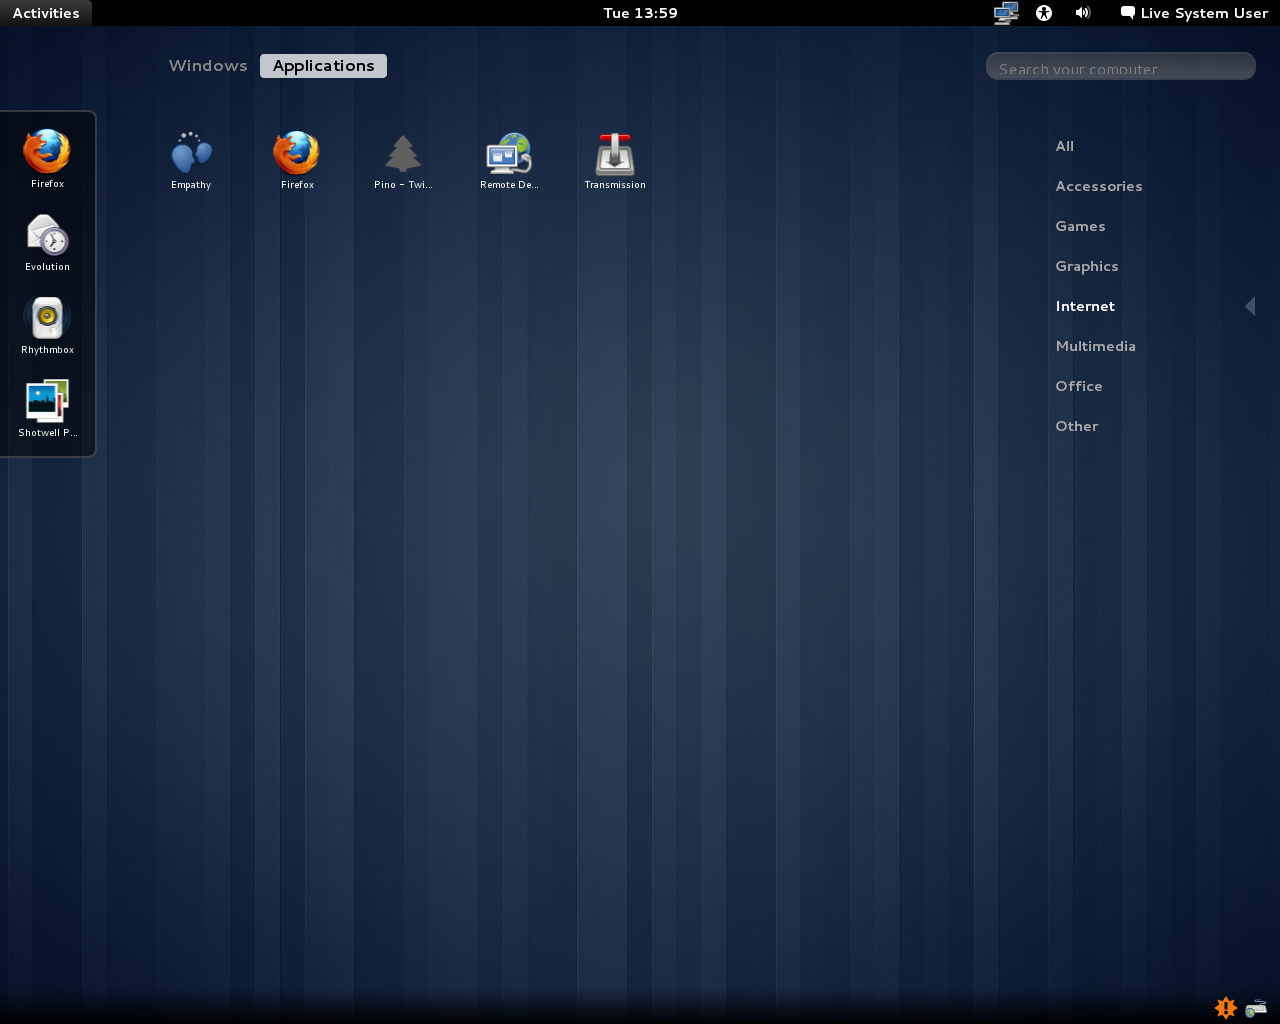Click the volume speaker icon
1280x1024 pixels.
tap(1083, 13)
